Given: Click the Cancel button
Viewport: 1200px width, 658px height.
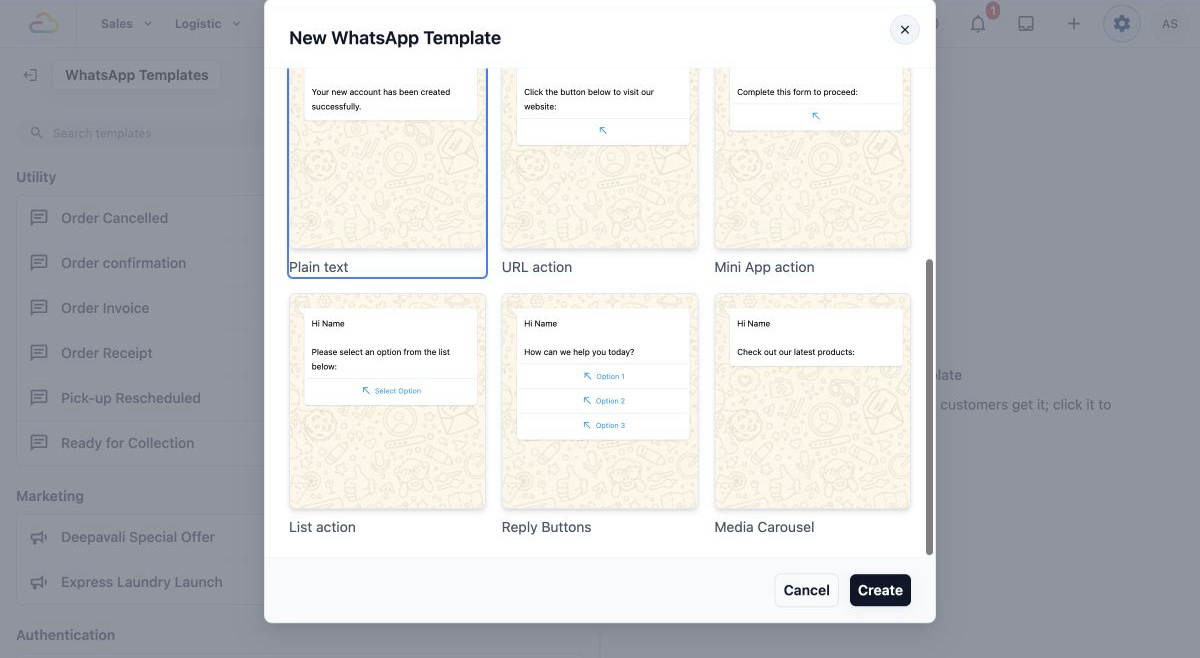Looking at the screenshot, I should pyautogui.click(x=806, y=590).
